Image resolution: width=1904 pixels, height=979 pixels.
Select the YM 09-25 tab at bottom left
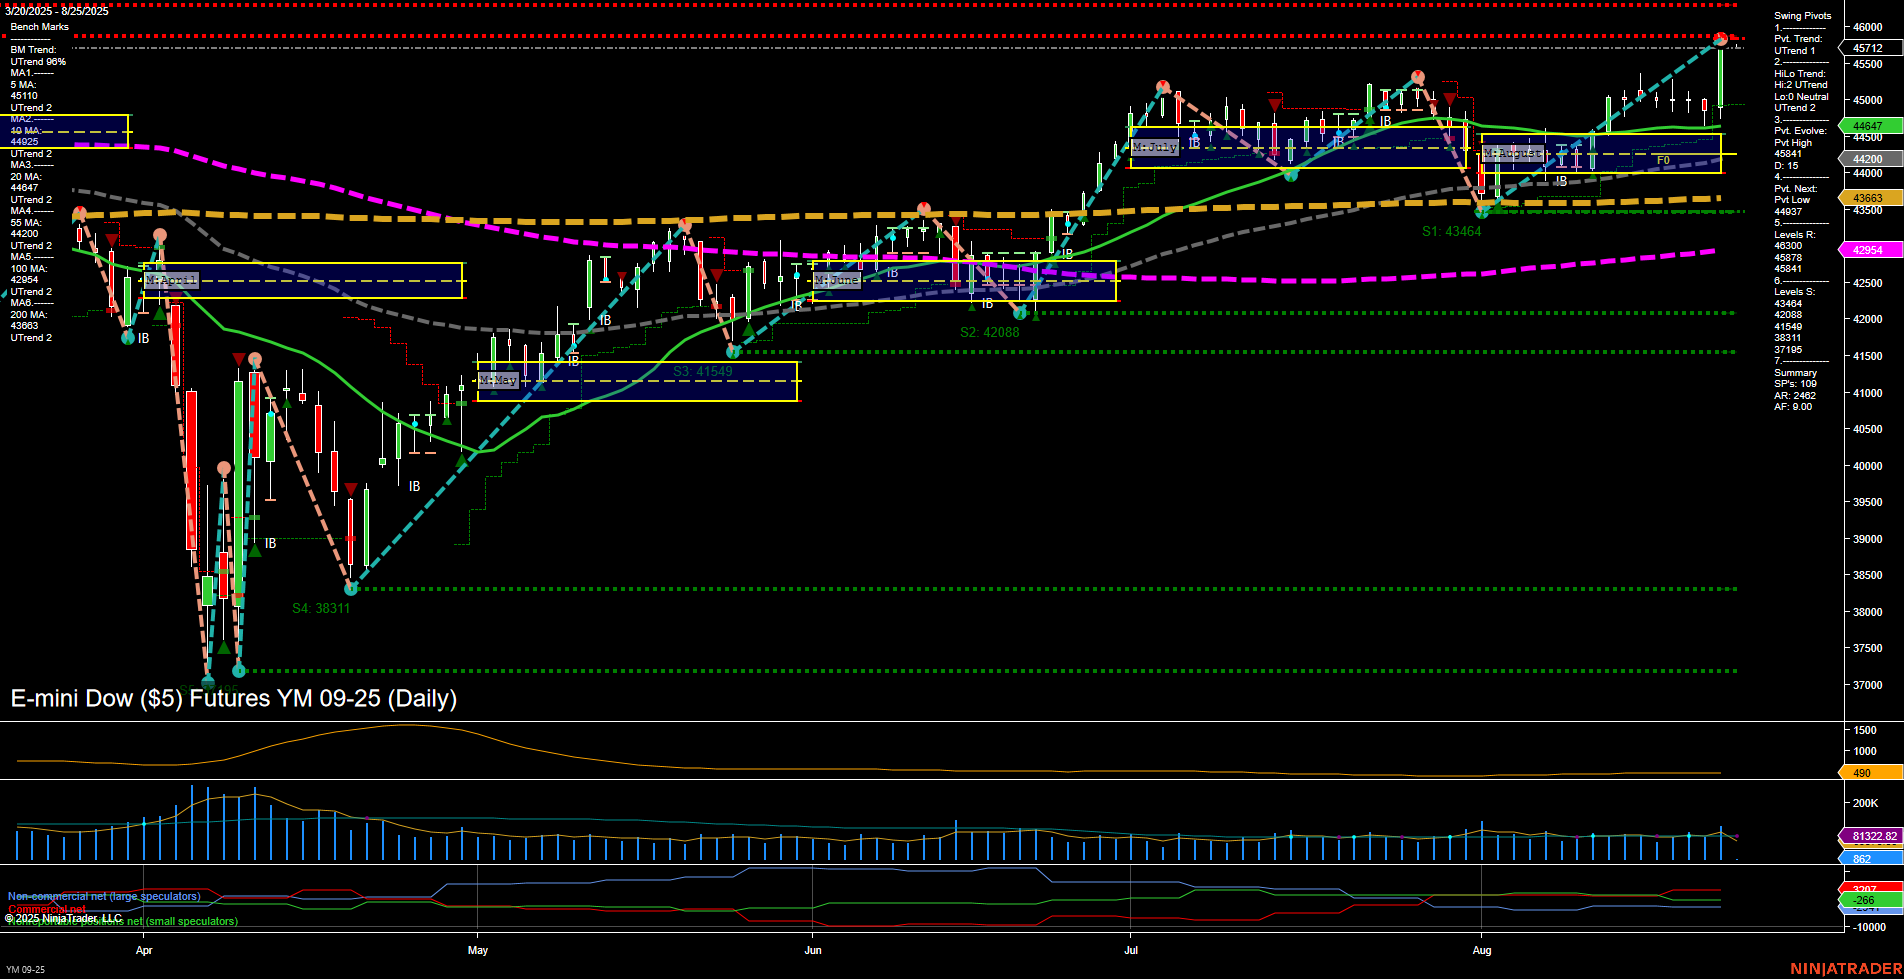(25, 968)
